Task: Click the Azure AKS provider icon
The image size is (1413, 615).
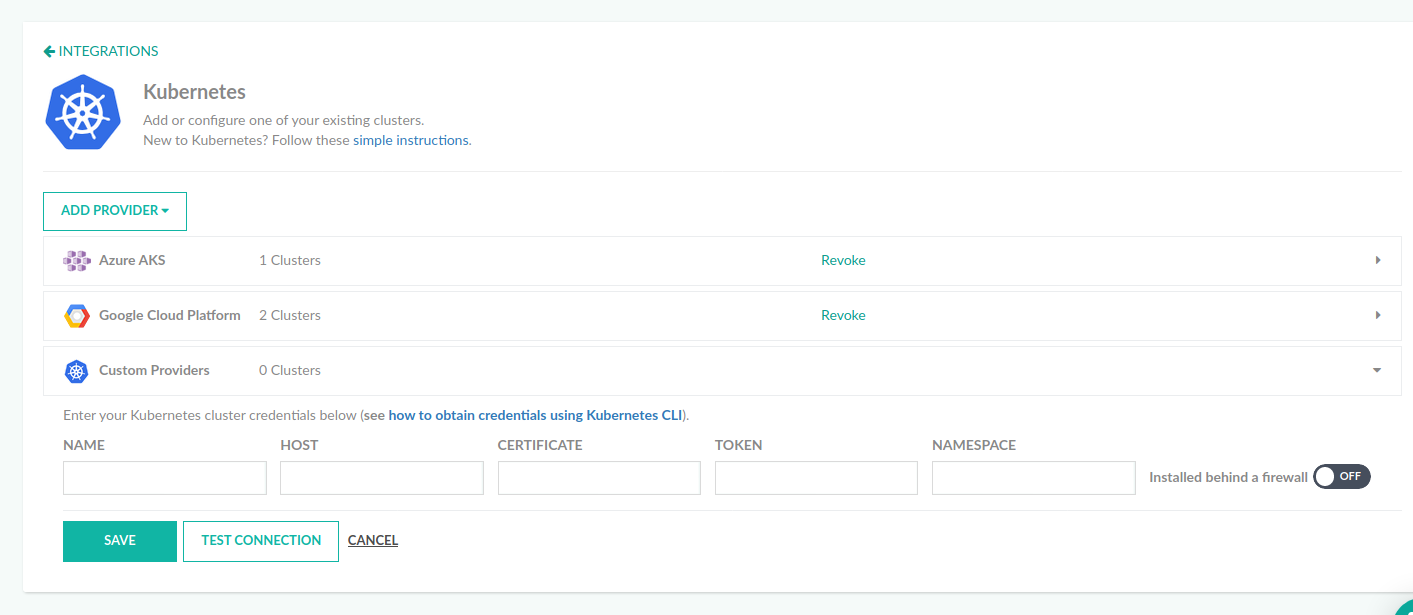Action: (x=77, y=261)
